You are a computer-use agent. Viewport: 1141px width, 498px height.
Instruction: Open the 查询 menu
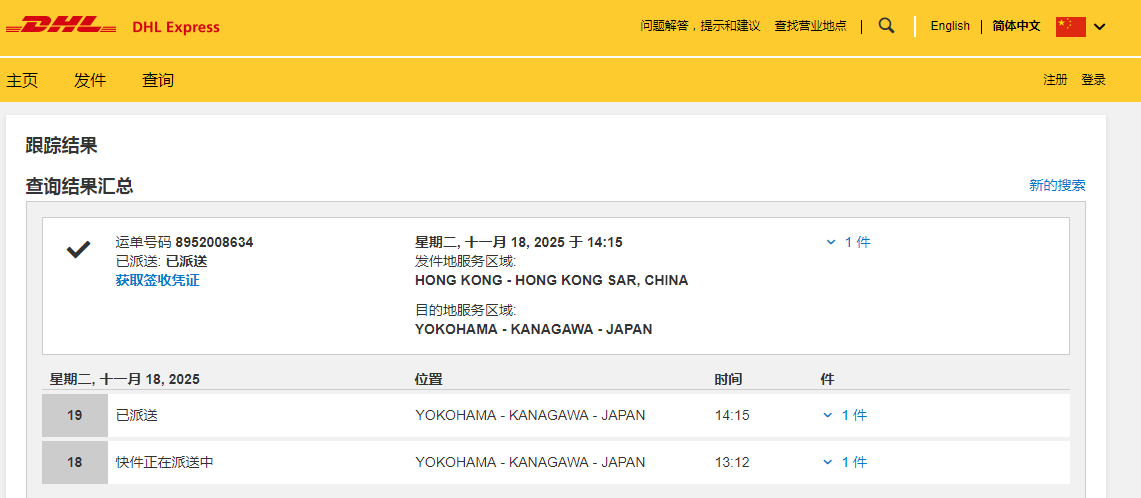[158, 80]
